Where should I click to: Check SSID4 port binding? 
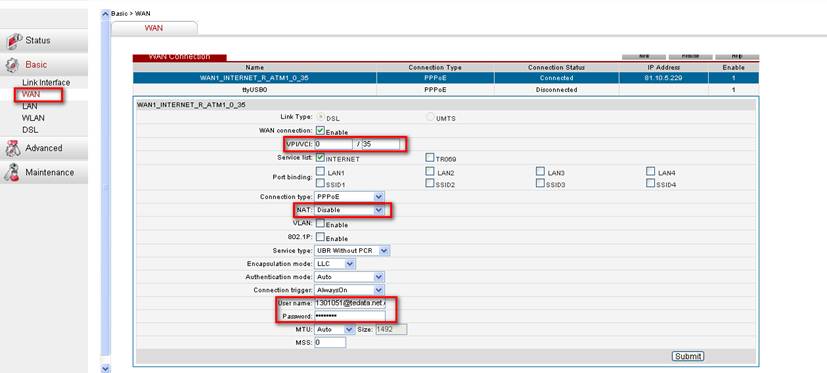(x=650, y=183)
